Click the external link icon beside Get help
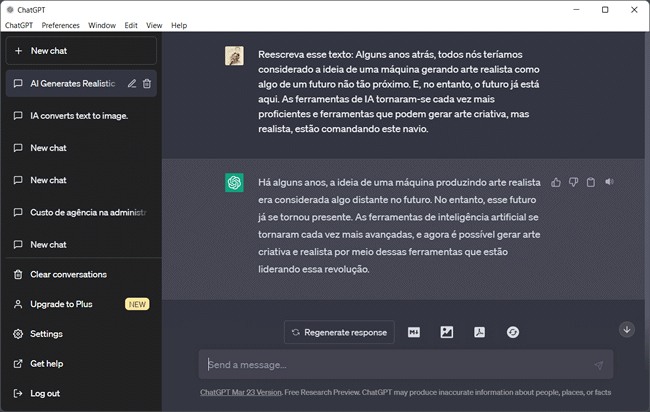 (x=18, y=364)
